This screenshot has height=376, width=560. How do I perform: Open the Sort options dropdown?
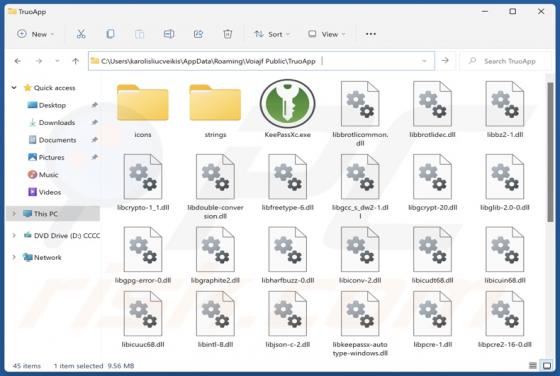click(x=272, y=34)
